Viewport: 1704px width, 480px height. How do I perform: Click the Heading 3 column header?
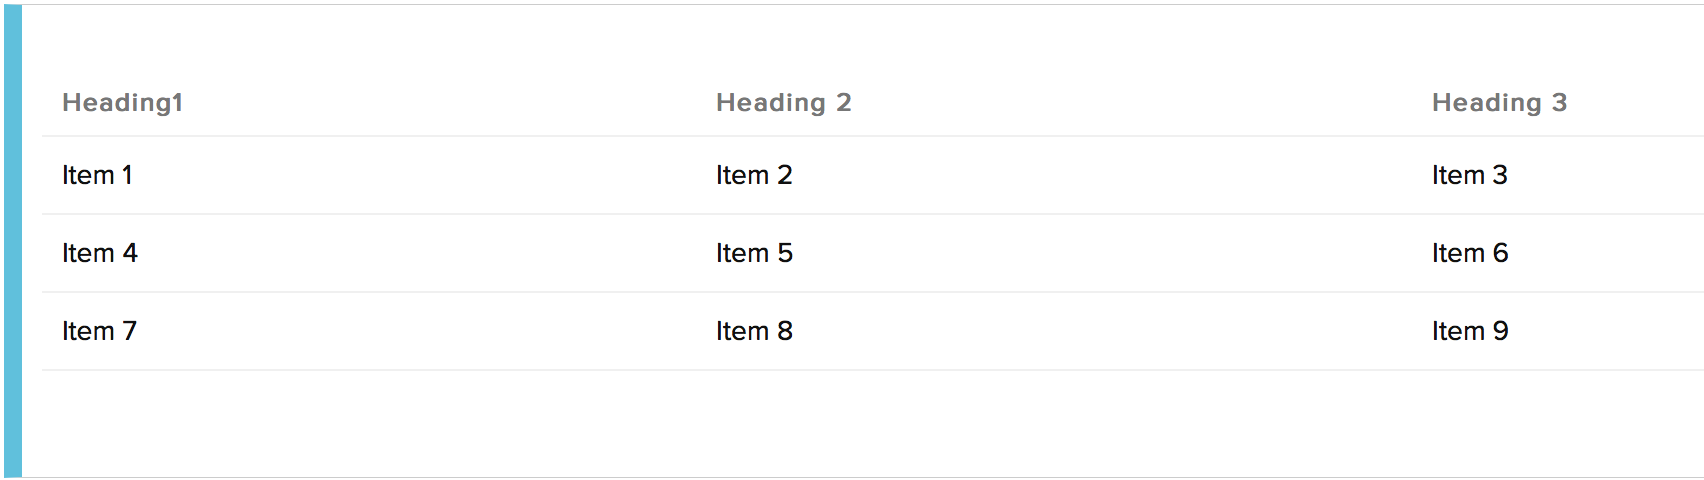1499,103
